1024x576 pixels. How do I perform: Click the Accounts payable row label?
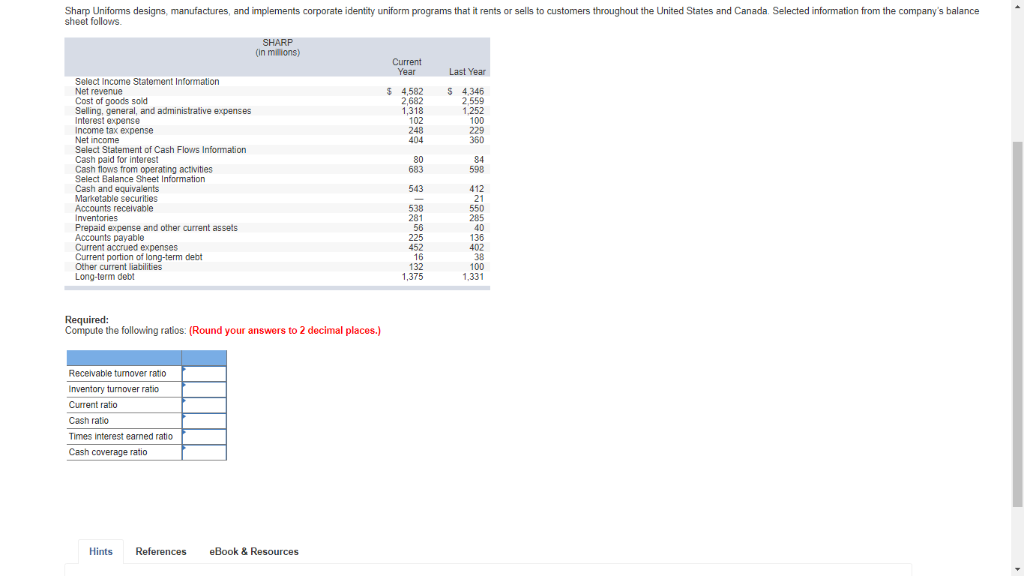(110, 238)
